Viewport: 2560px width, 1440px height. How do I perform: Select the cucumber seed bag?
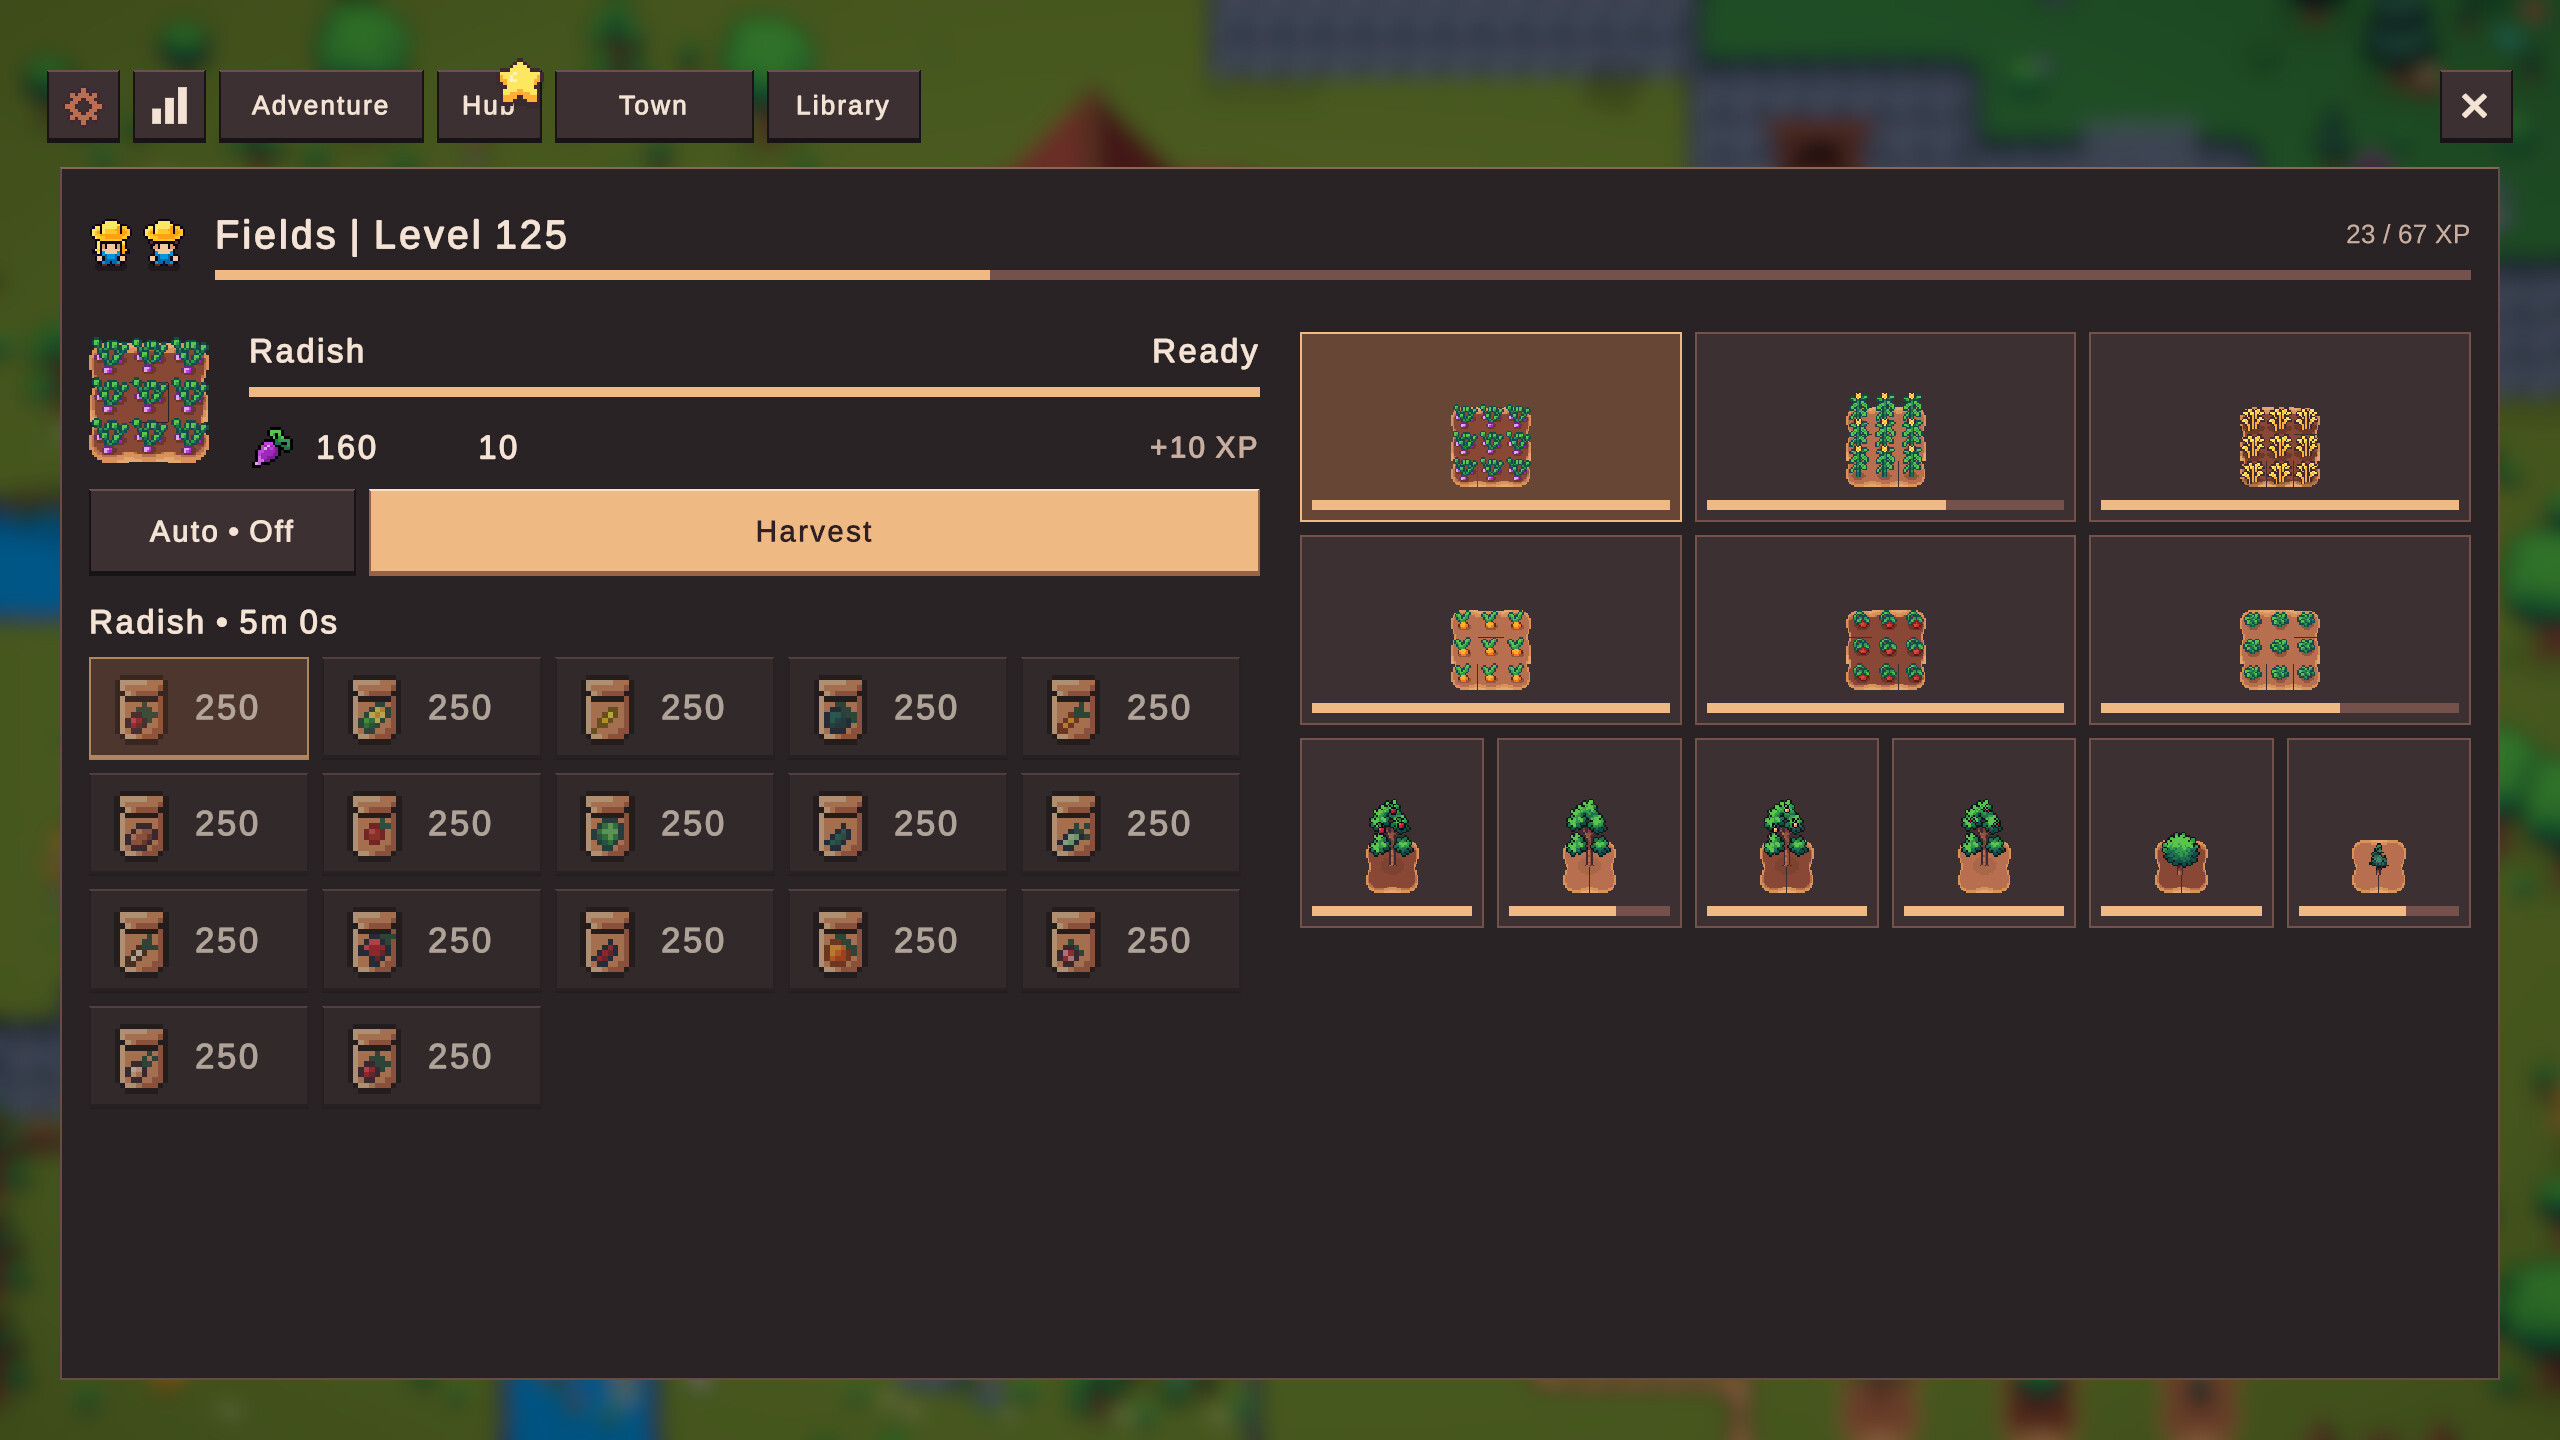pos(897,824)
